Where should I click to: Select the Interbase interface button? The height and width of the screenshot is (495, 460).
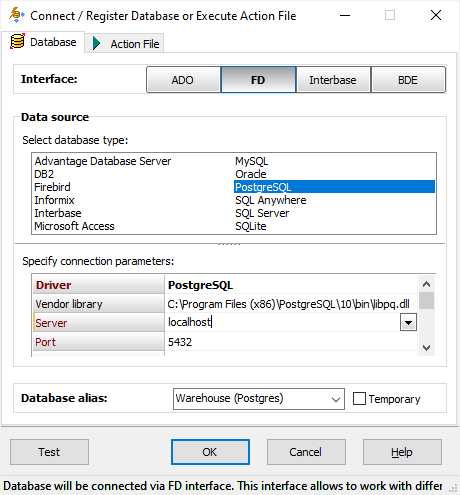[333, 80]
